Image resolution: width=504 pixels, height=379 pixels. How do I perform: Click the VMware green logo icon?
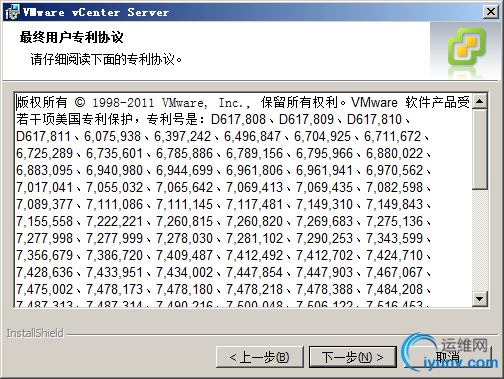tap(466, 47)
